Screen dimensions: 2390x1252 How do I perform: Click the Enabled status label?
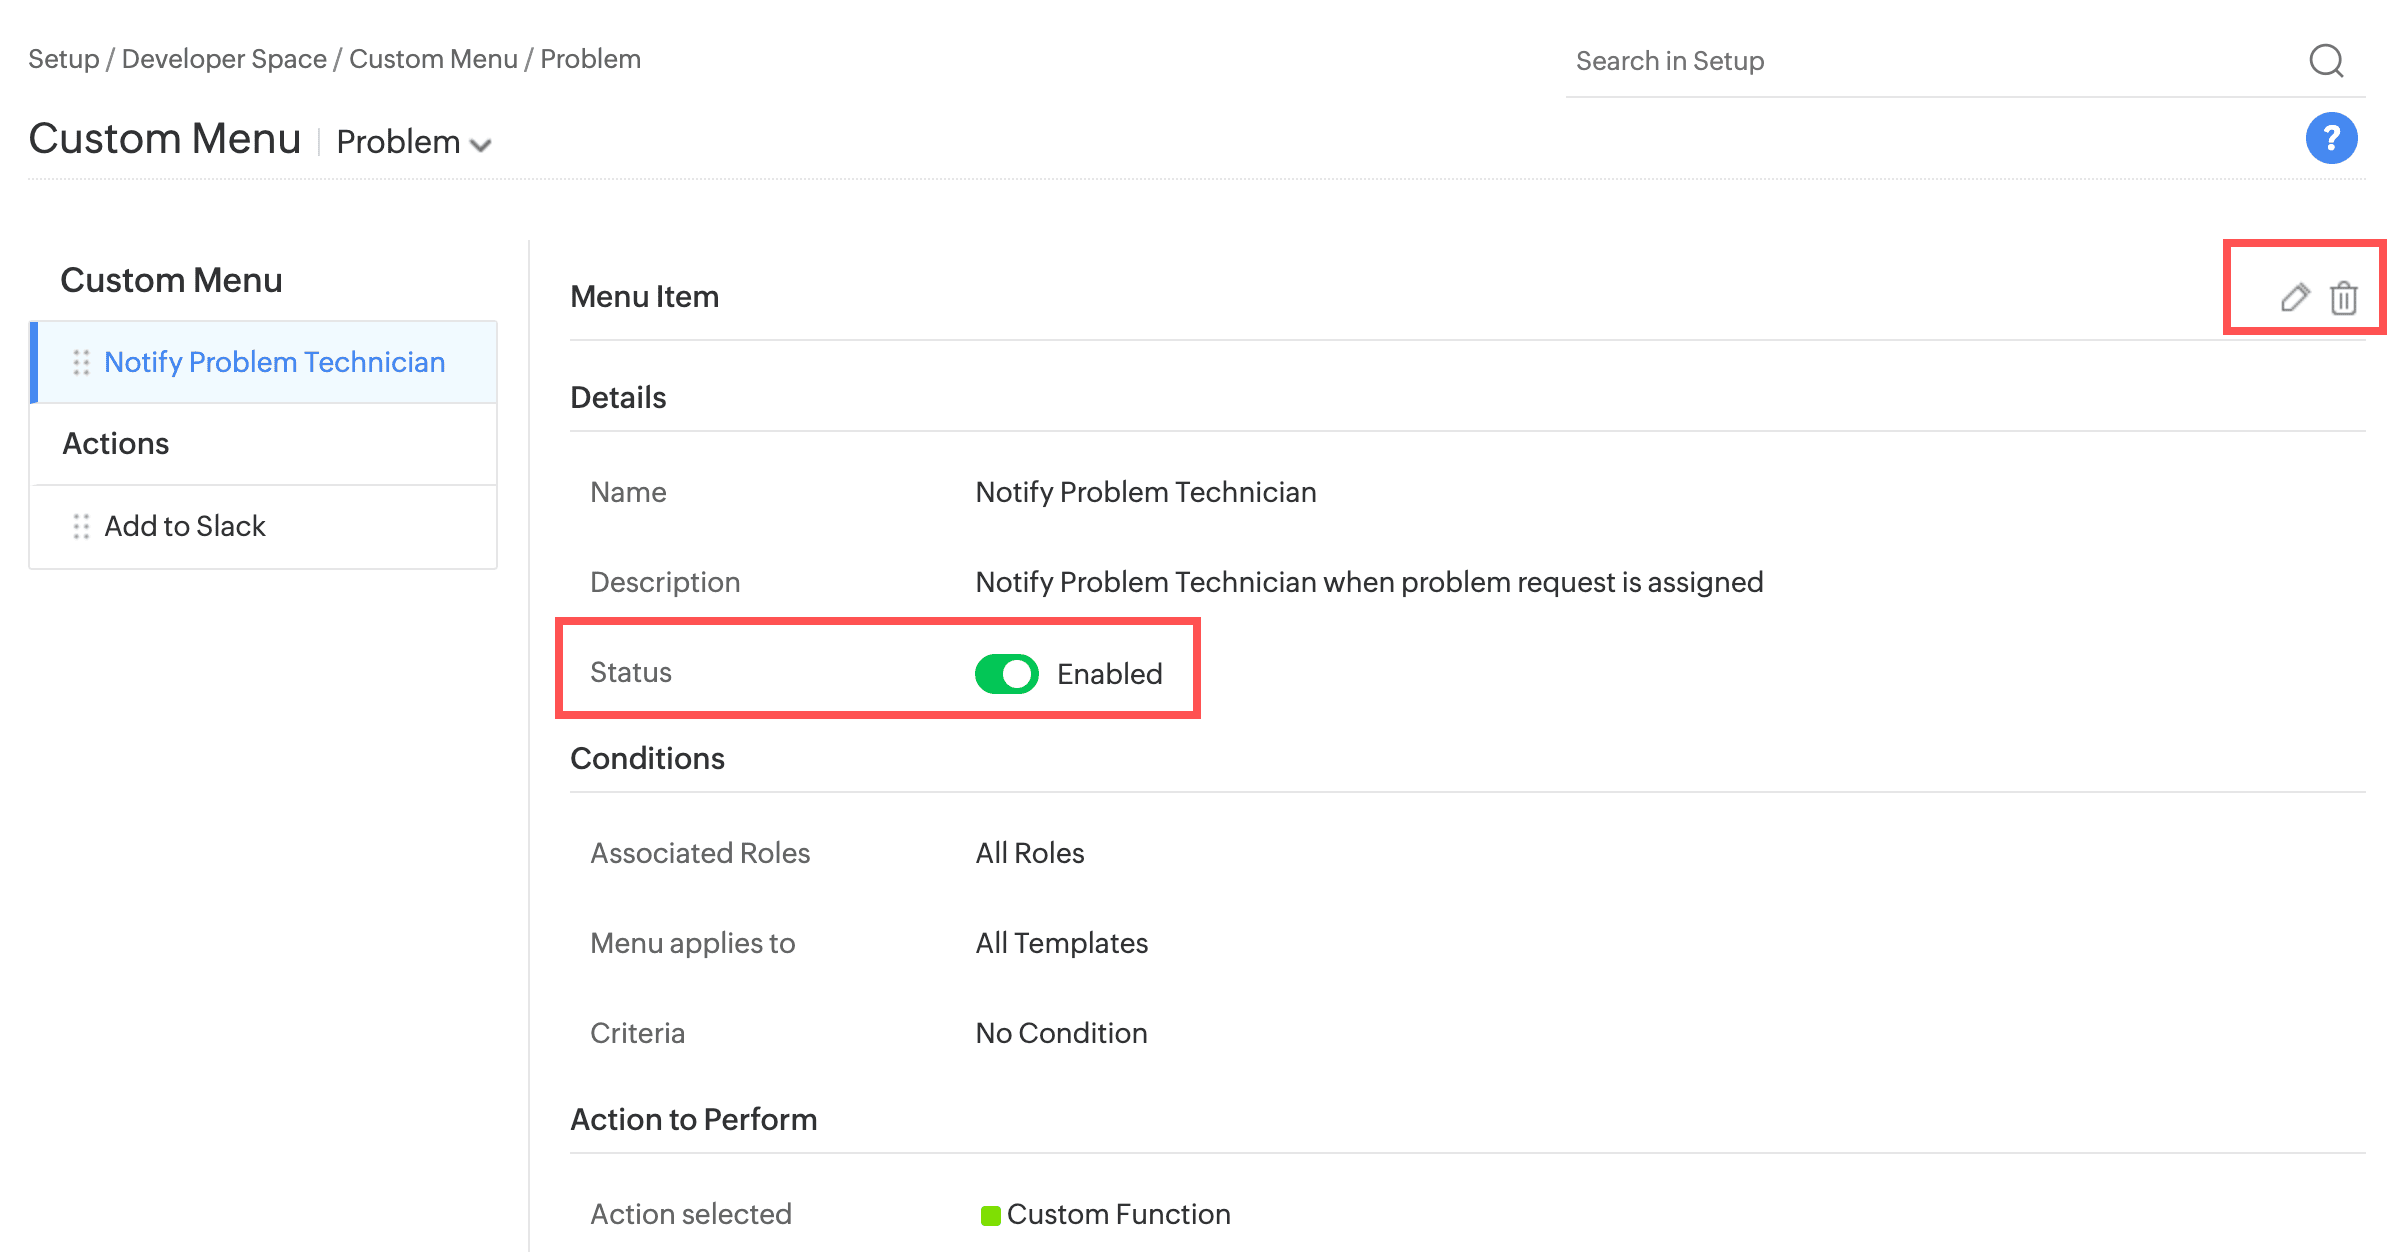[1109, 674]
